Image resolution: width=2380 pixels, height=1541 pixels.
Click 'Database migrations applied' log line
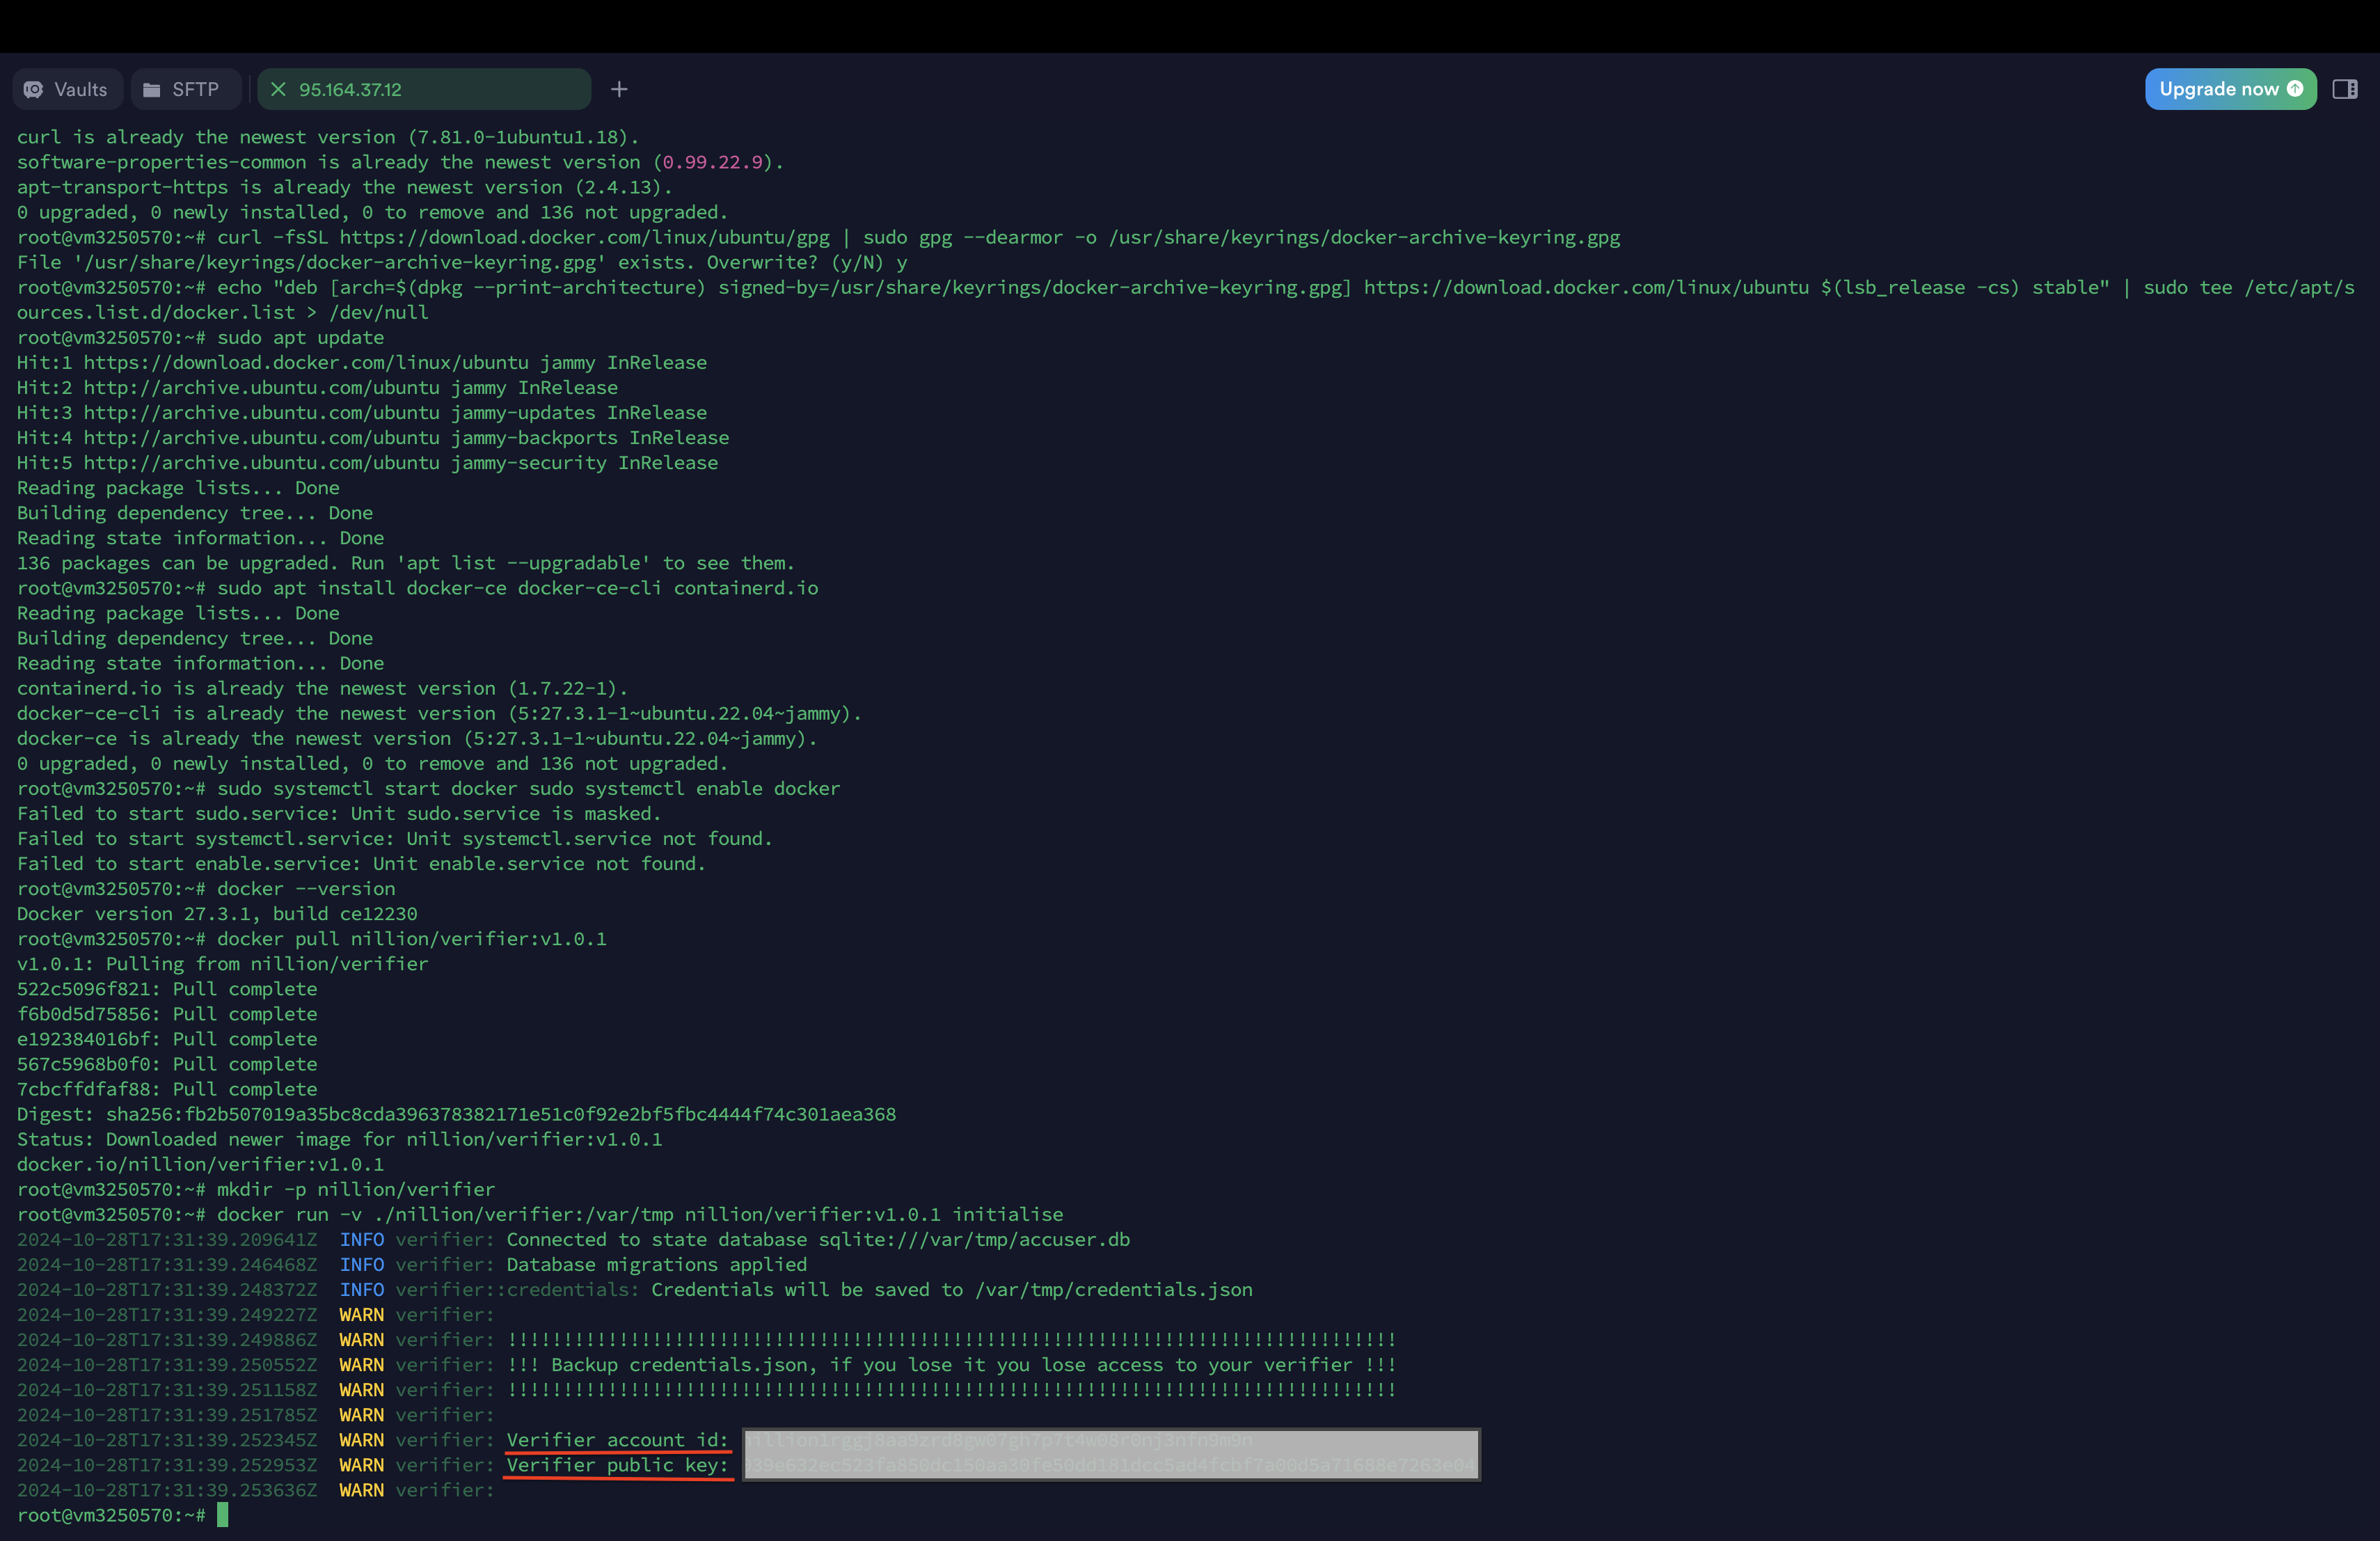(x=656, y=1264)
